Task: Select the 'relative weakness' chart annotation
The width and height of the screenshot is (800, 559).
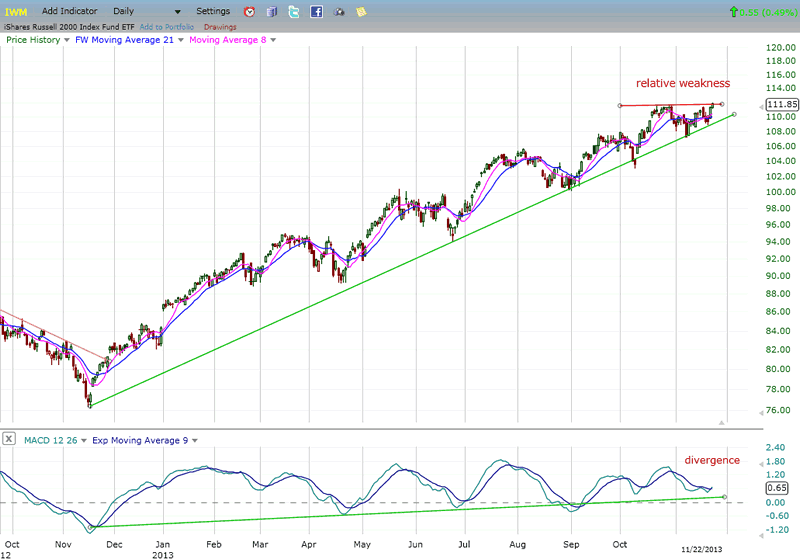Action: [683, 83]
